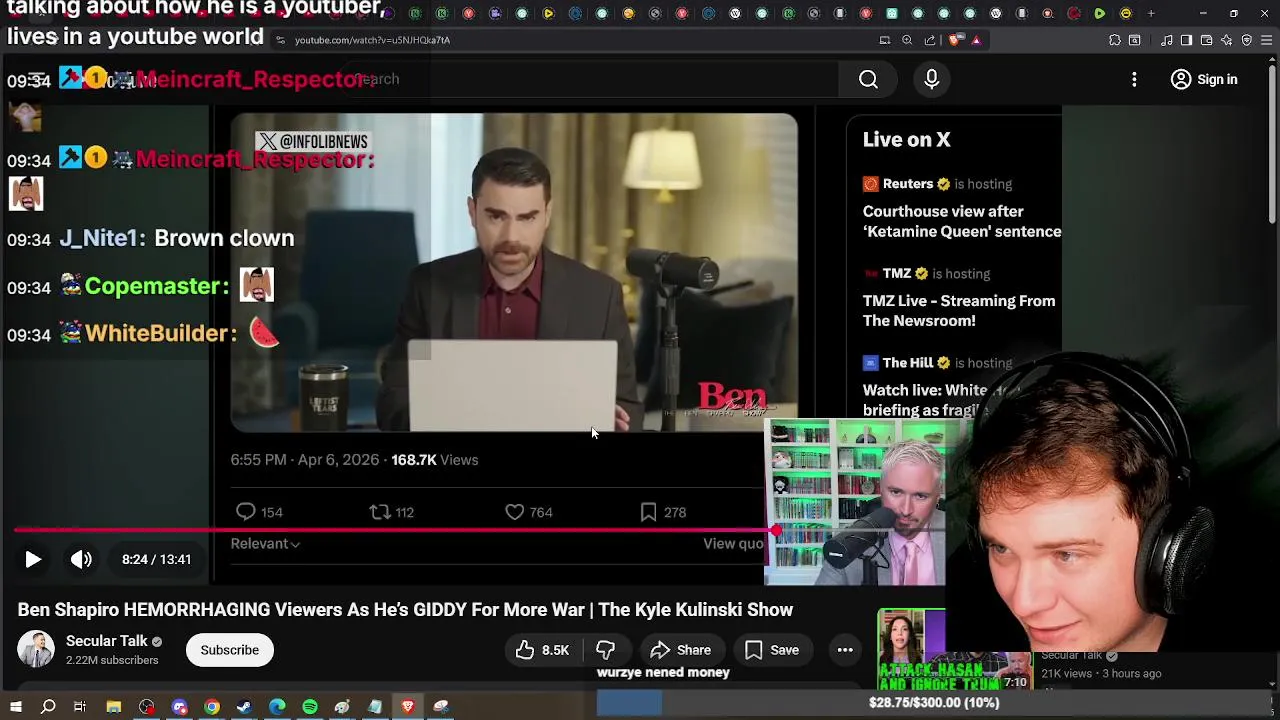Click the share page icon in address bar
This screenshot has width=1280, height=720.
(x=930, y=40)
